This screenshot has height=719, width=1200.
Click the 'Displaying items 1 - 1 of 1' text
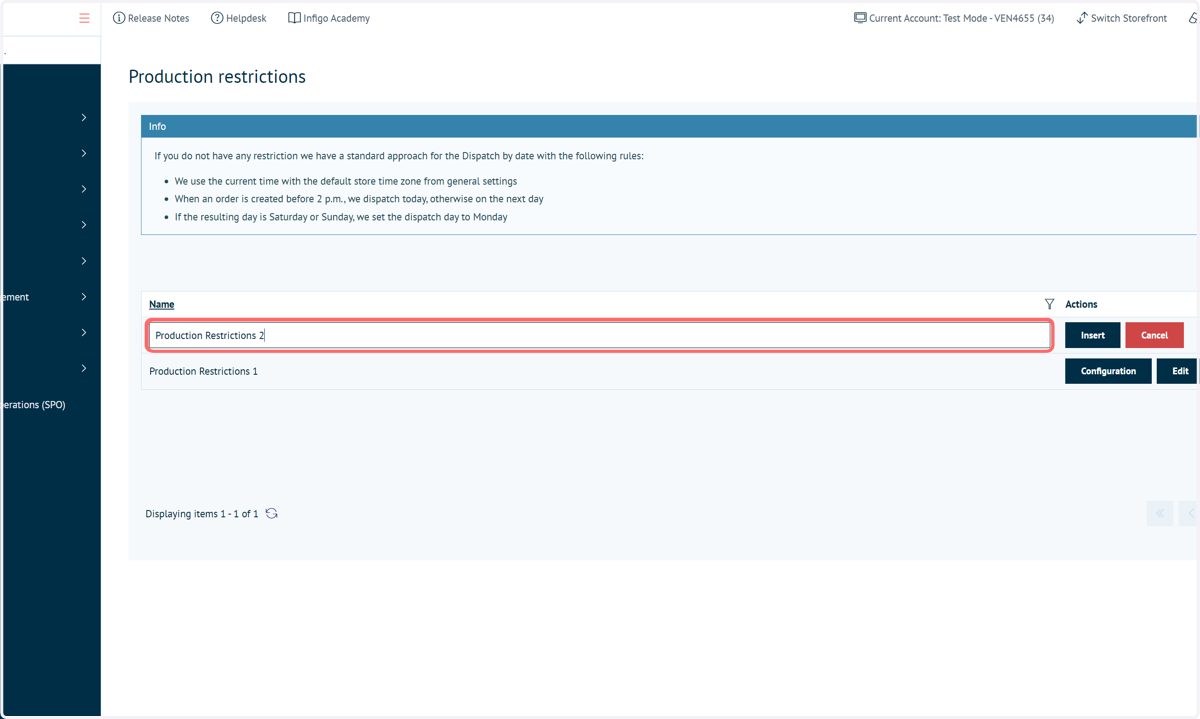[202, 514]
